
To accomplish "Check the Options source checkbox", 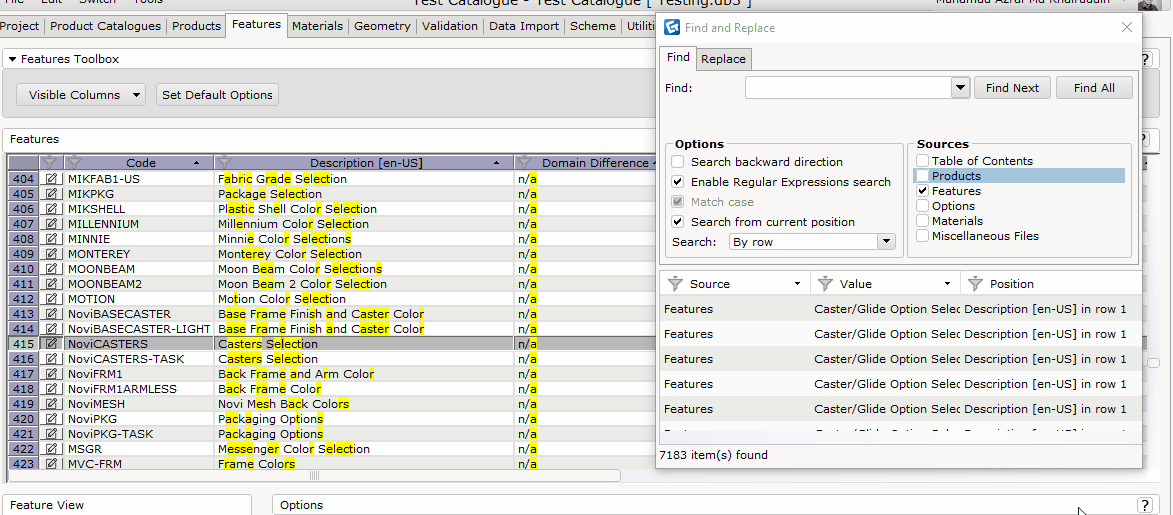I will [x=923, y=206].
